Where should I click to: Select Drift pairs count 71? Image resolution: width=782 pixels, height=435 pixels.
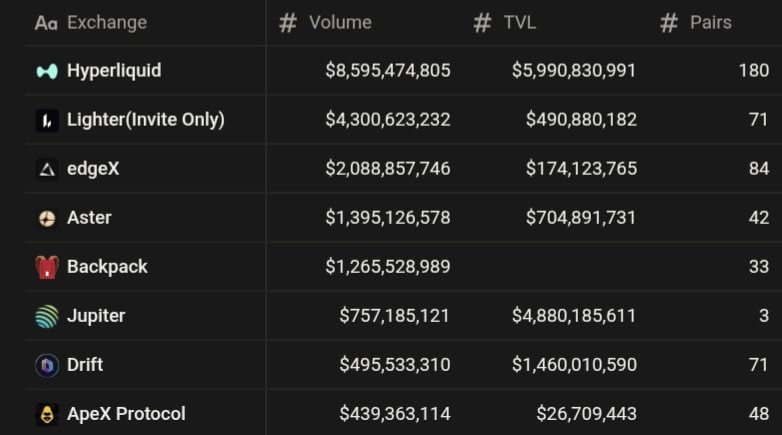(x=759, y=365)
